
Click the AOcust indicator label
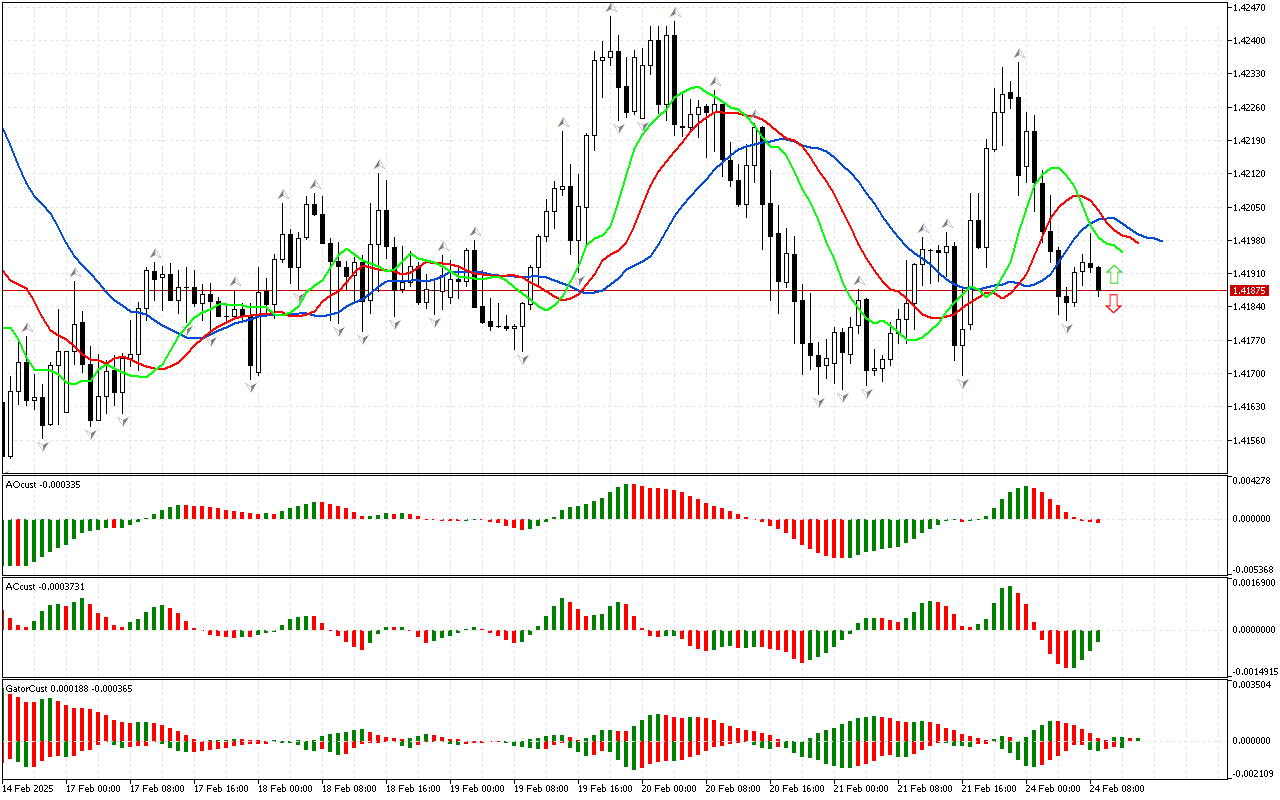click(43, 485)
